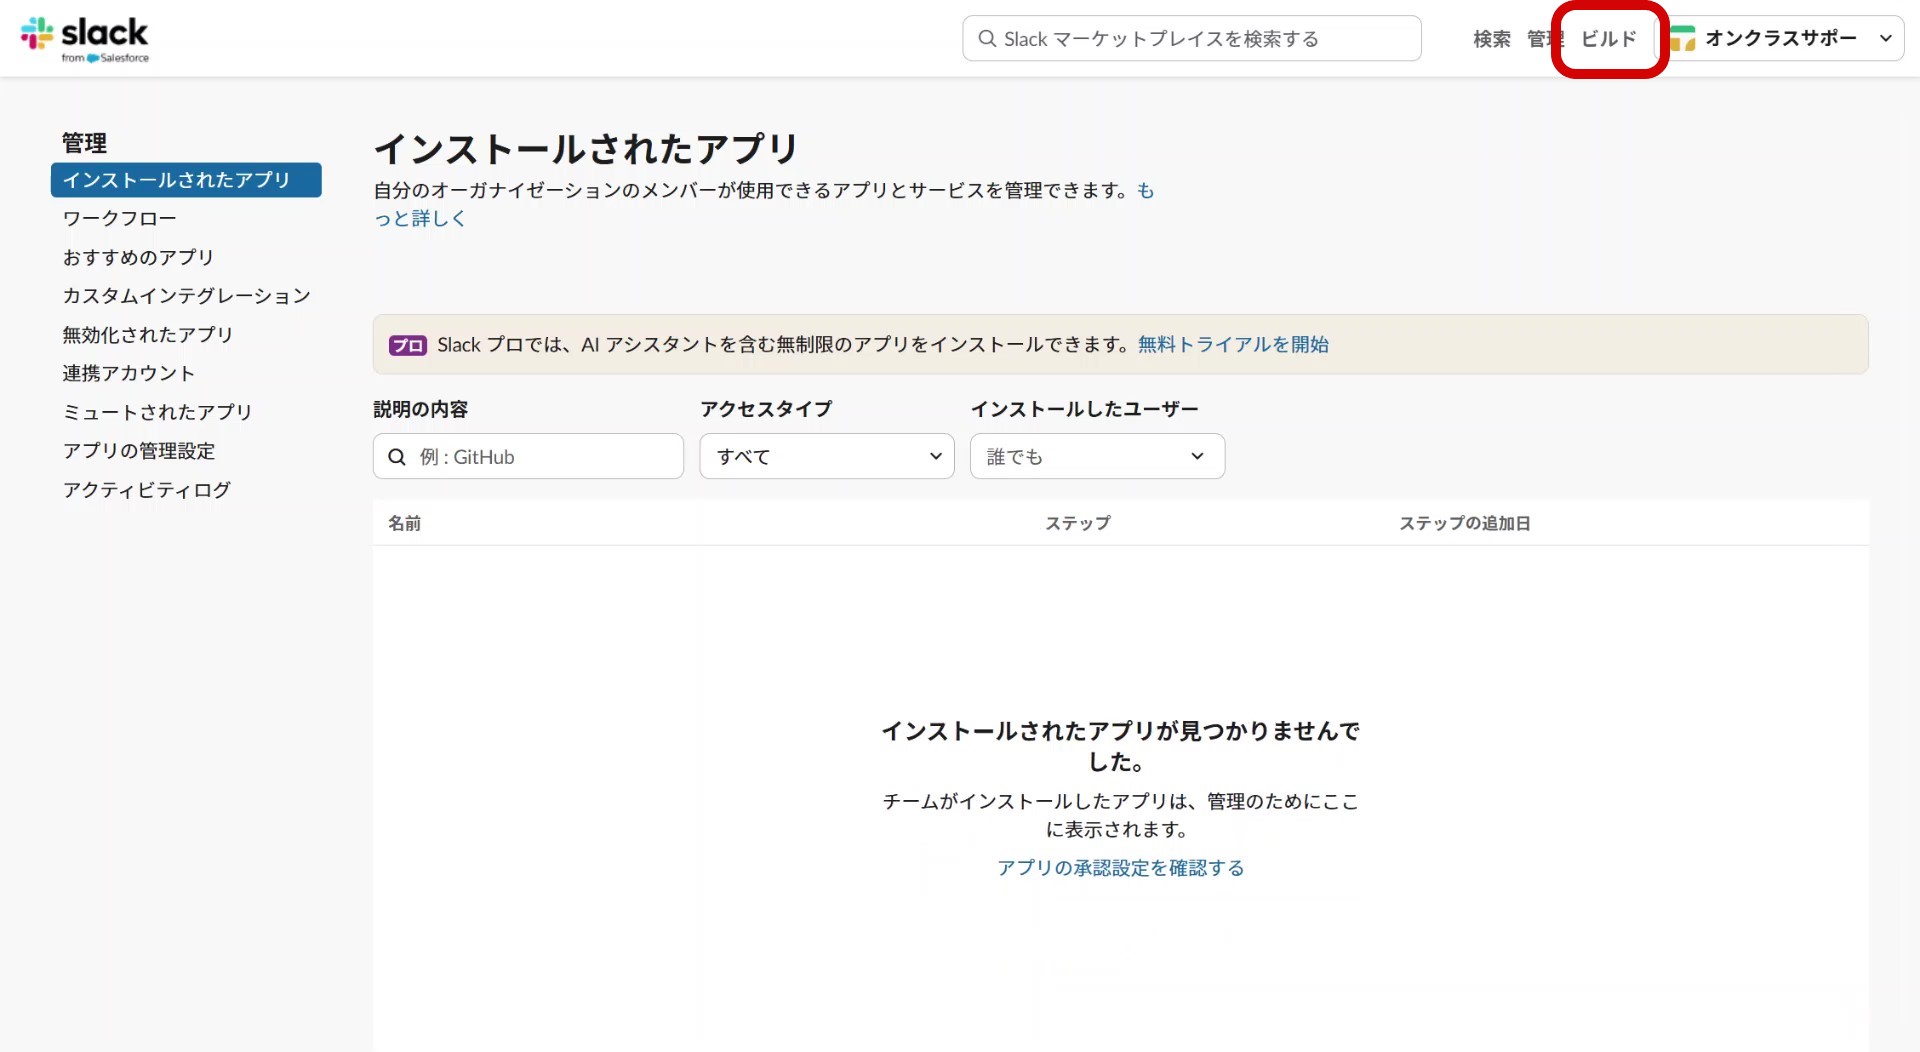
Task: Click the magnifier icon in marketplace search
Action: click(987, 39)
